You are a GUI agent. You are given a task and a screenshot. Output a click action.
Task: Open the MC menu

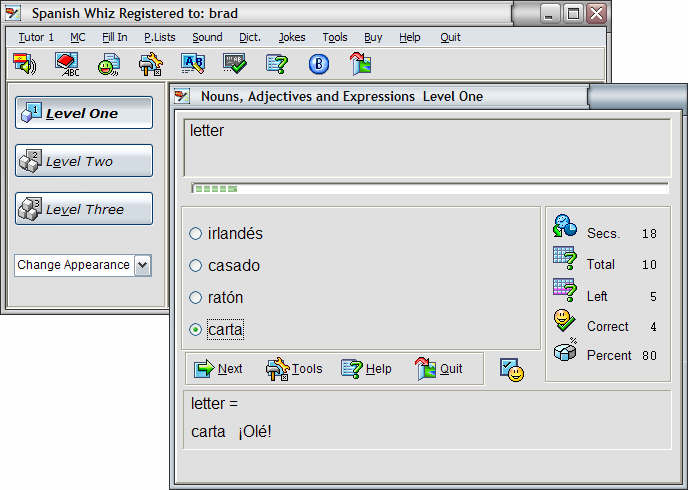tap(78, 37)
